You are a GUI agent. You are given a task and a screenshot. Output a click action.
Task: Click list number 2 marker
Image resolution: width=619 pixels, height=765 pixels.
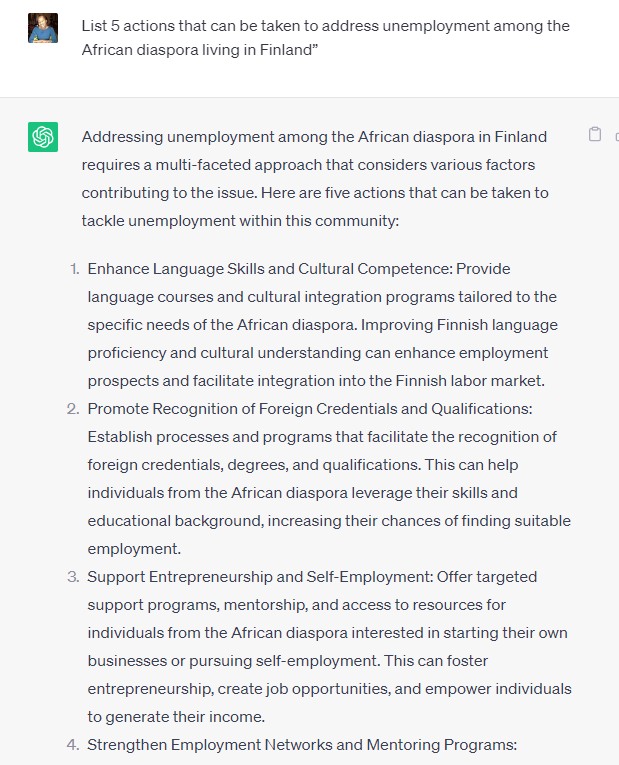click(x=73, y=409)
